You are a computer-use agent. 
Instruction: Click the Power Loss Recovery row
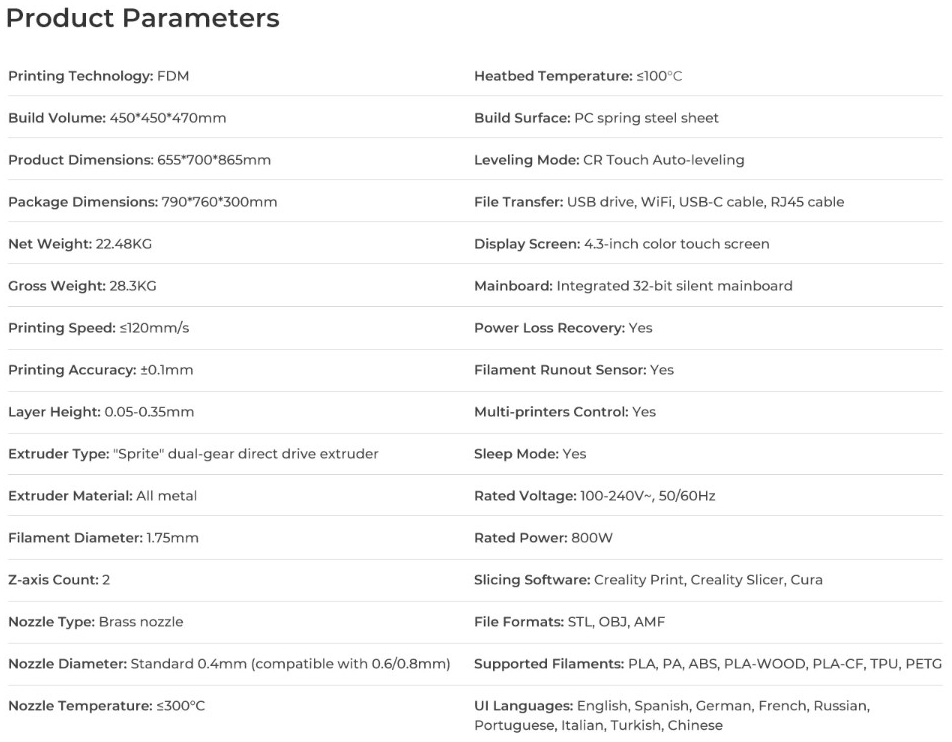click(x=563, y=328)
